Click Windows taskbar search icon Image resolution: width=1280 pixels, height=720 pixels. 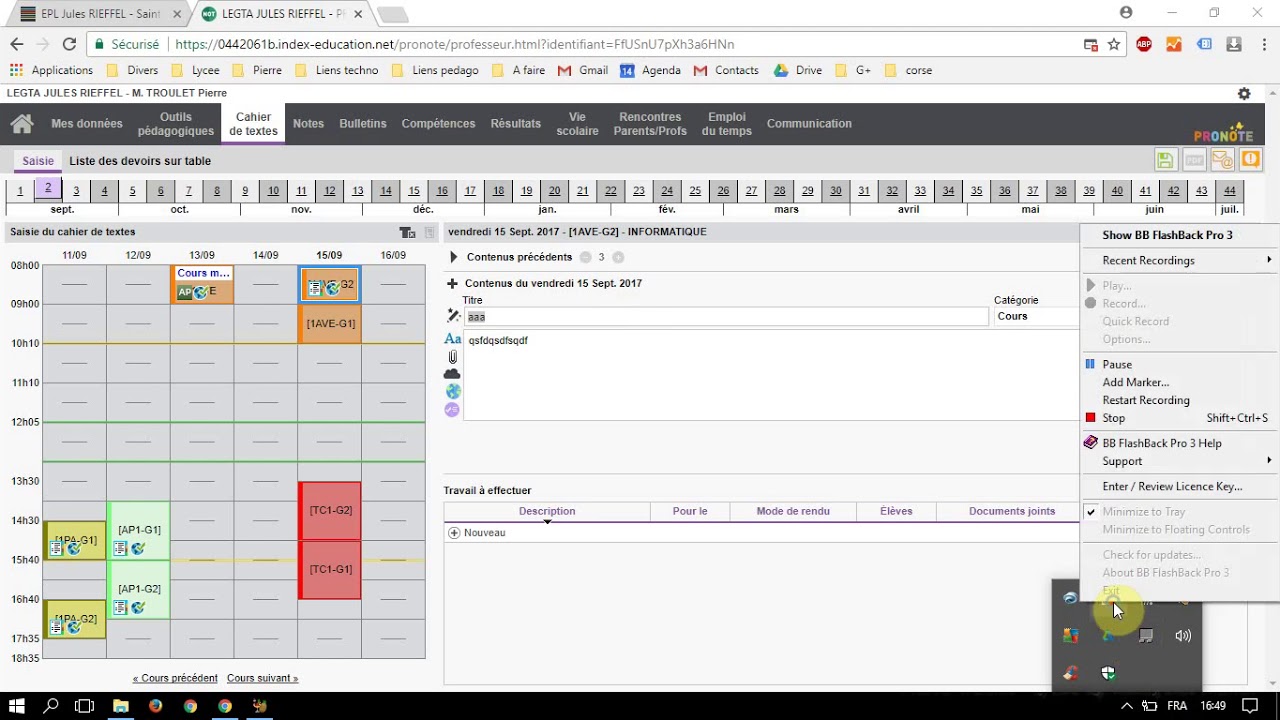coord(51,706)
